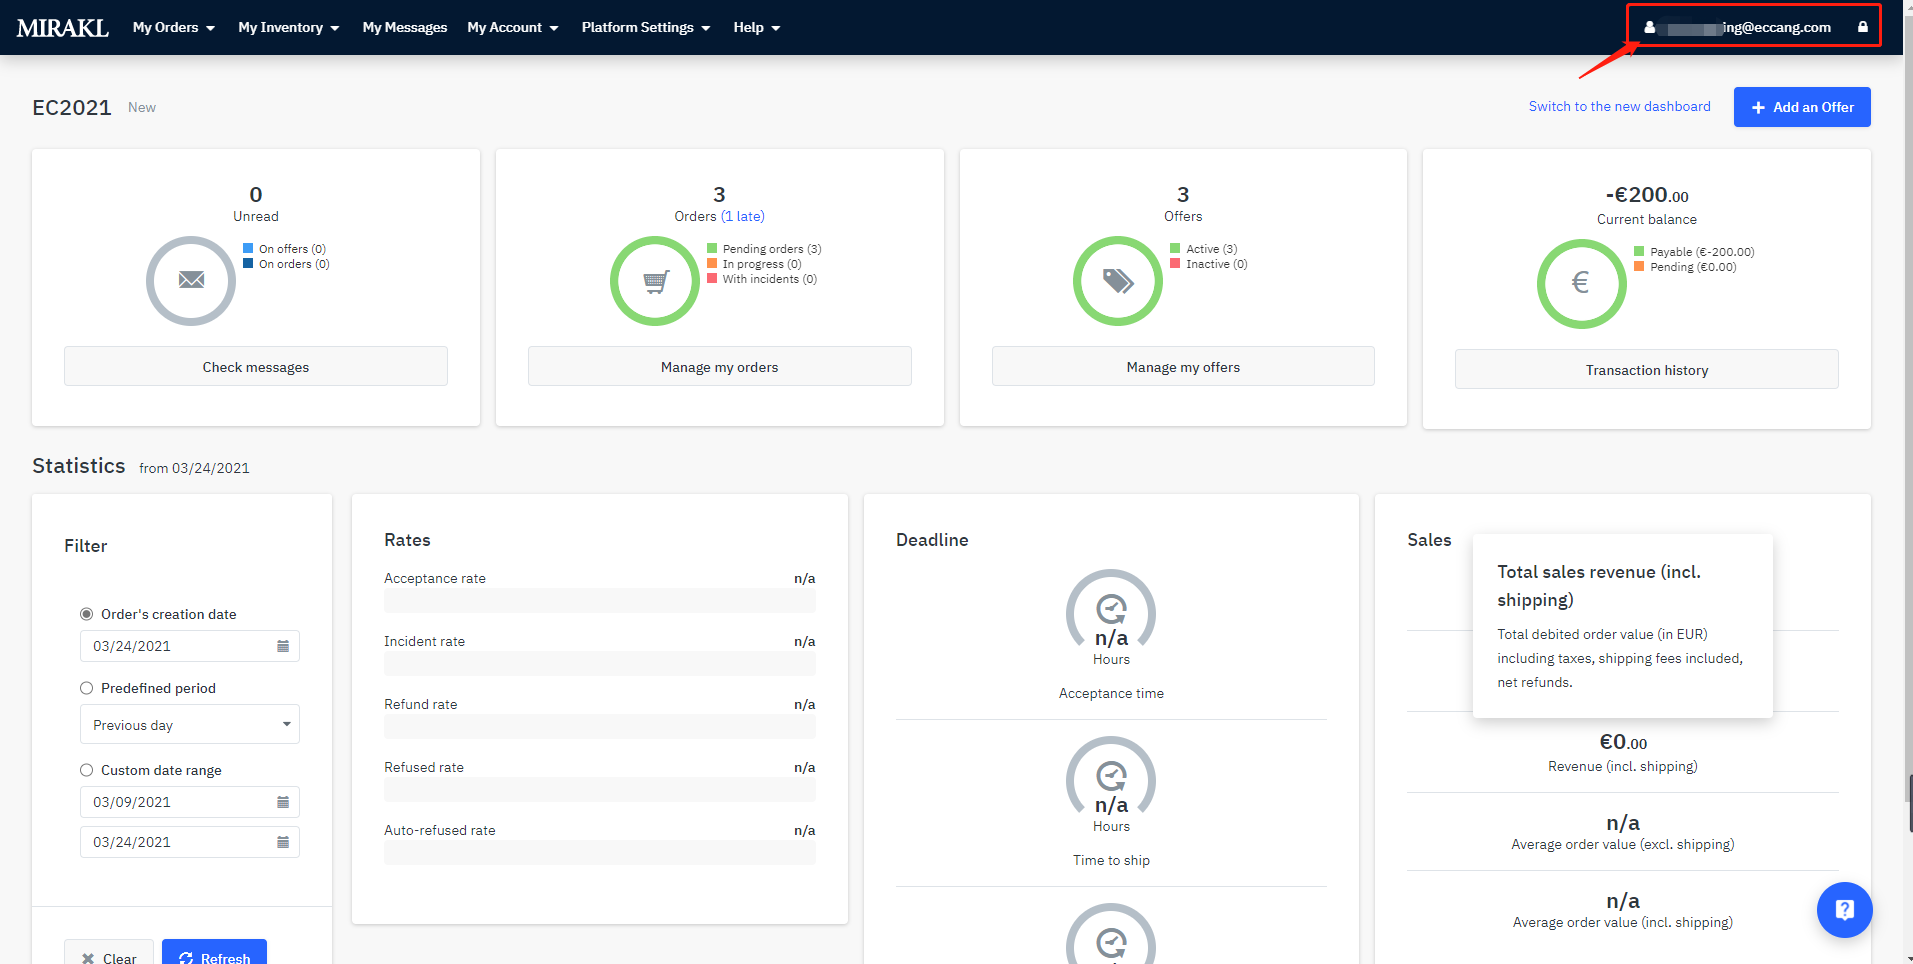Viewport: 1913px width, 964px height.
Task: Click the Acceptance rate label
Action: coord(435,578)
